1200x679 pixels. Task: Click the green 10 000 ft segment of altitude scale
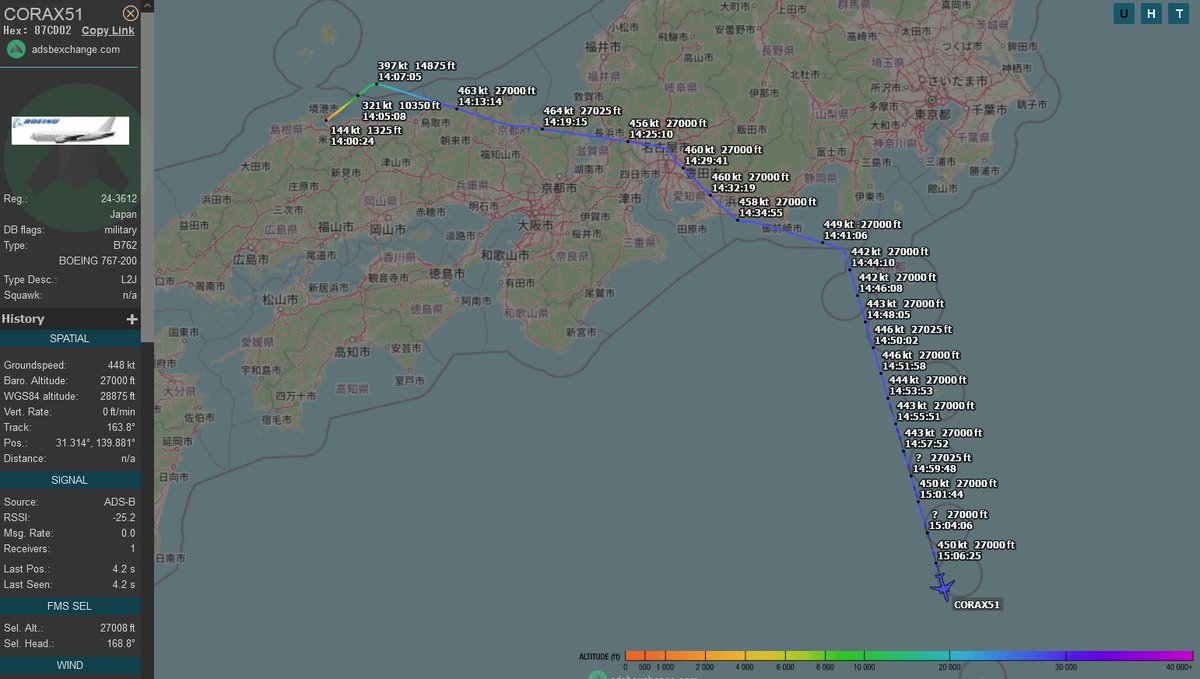point(866,656)
